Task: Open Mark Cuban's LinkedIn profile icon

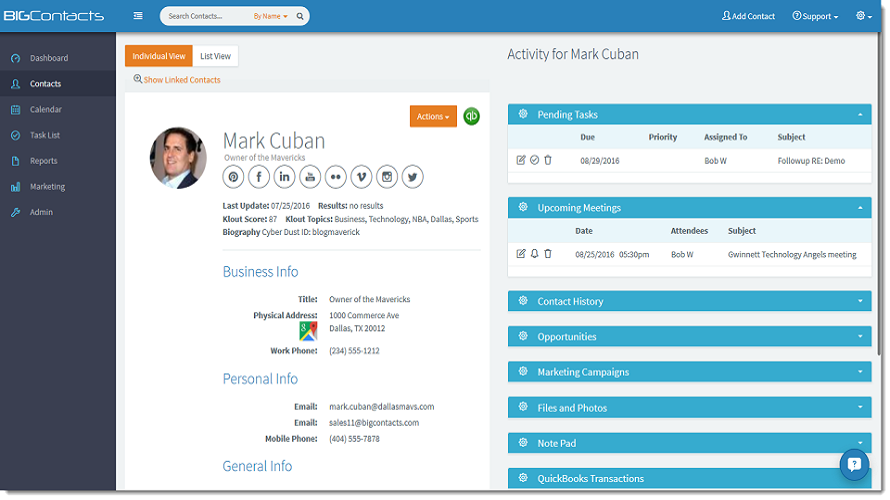Action: point(284,177)
